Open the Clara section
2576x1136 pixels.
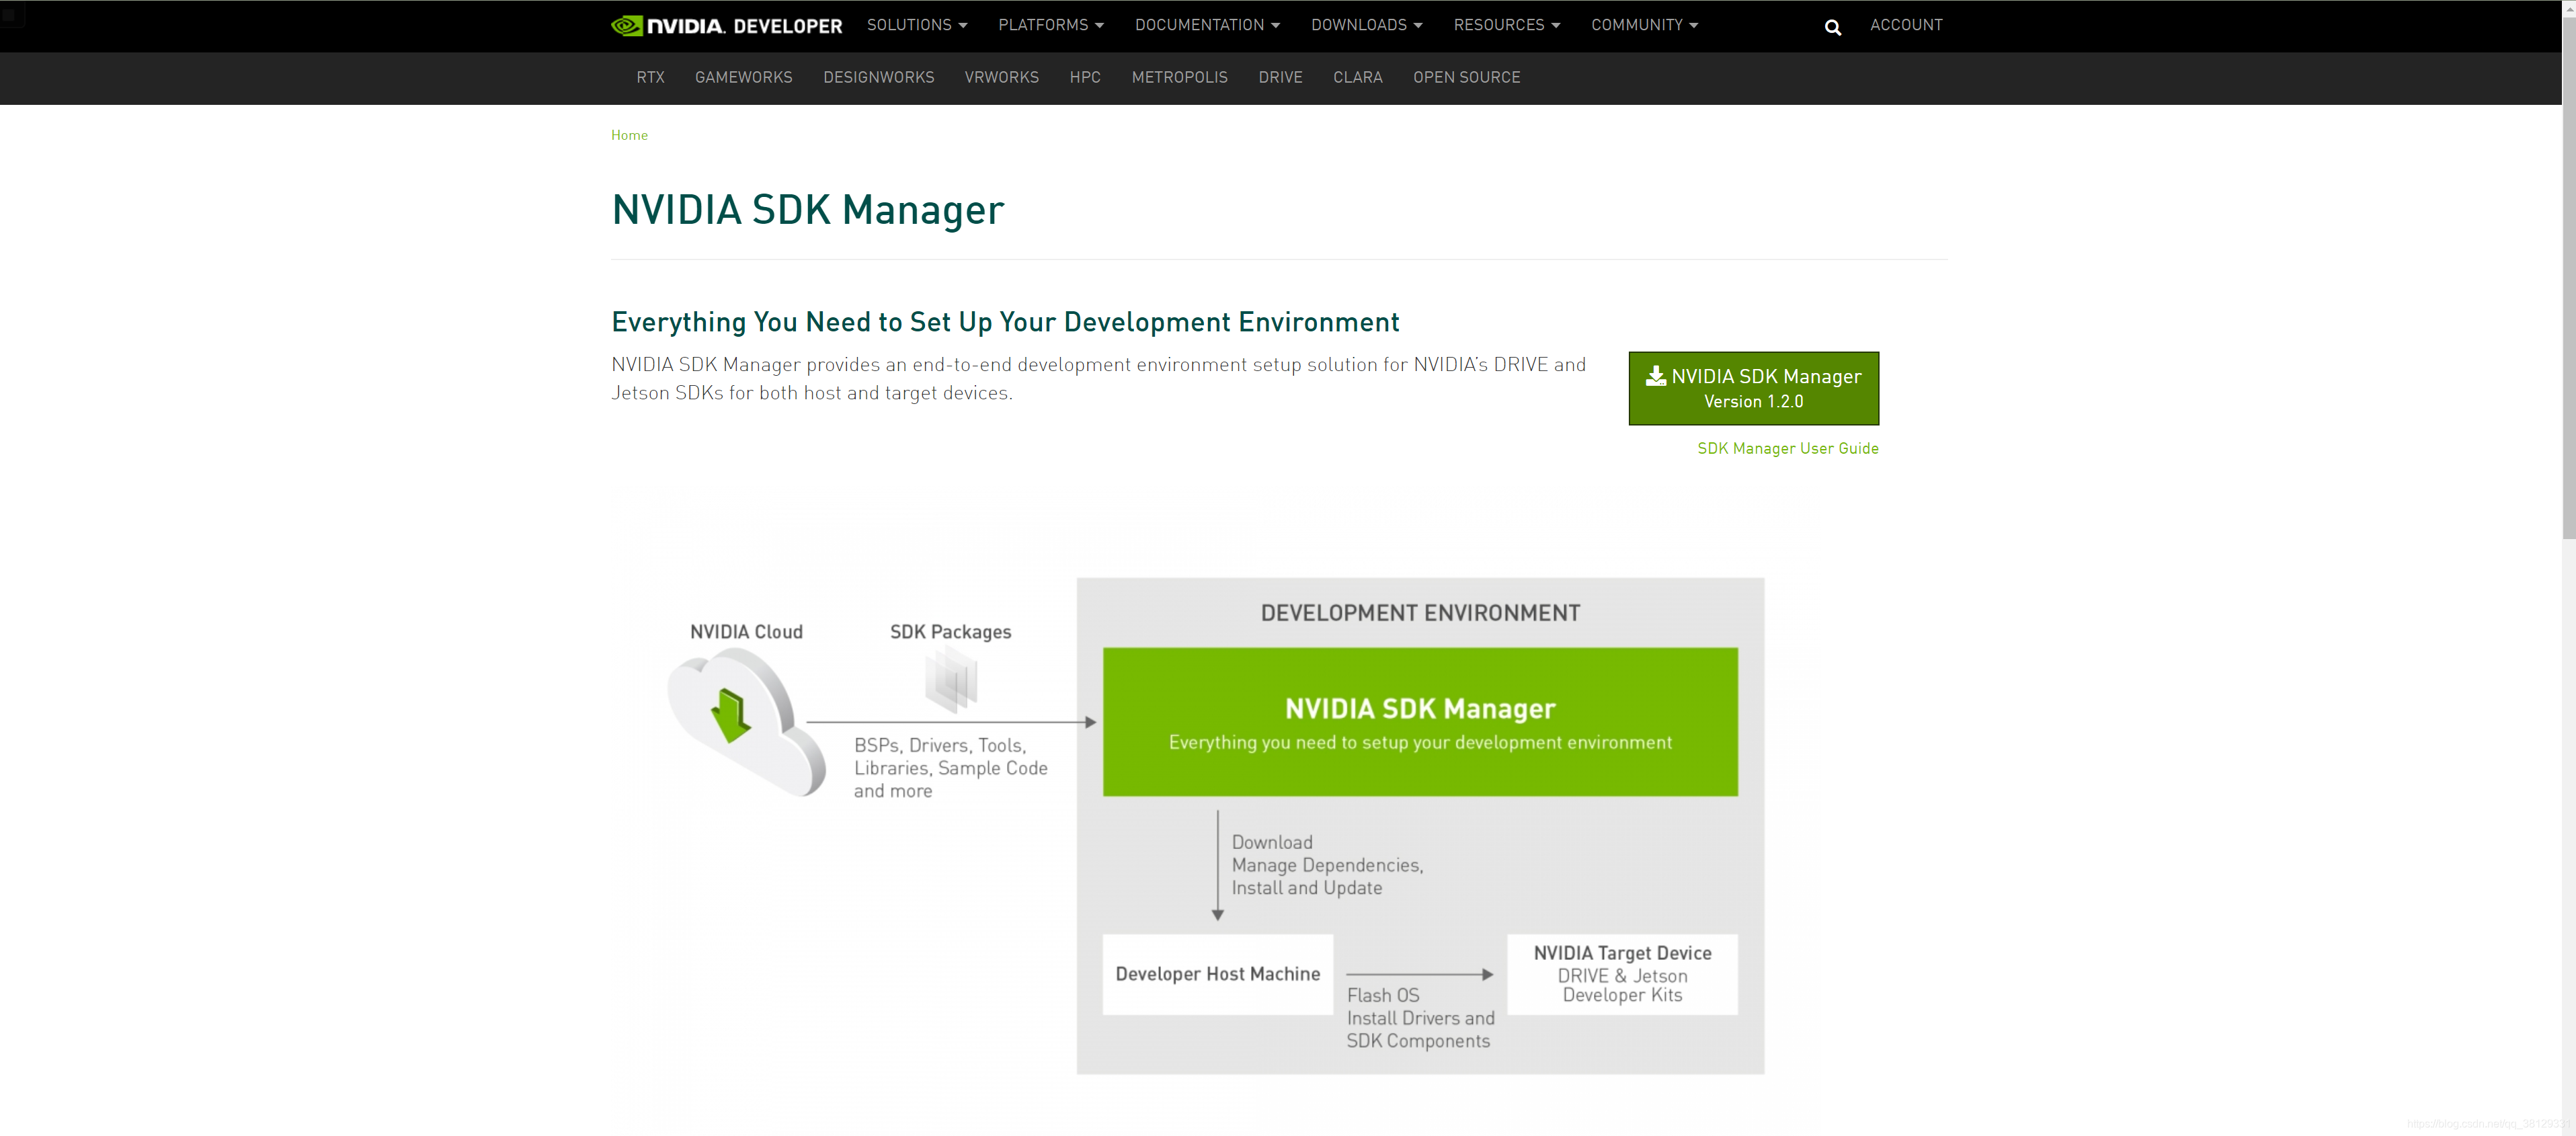click(1357, 77)
